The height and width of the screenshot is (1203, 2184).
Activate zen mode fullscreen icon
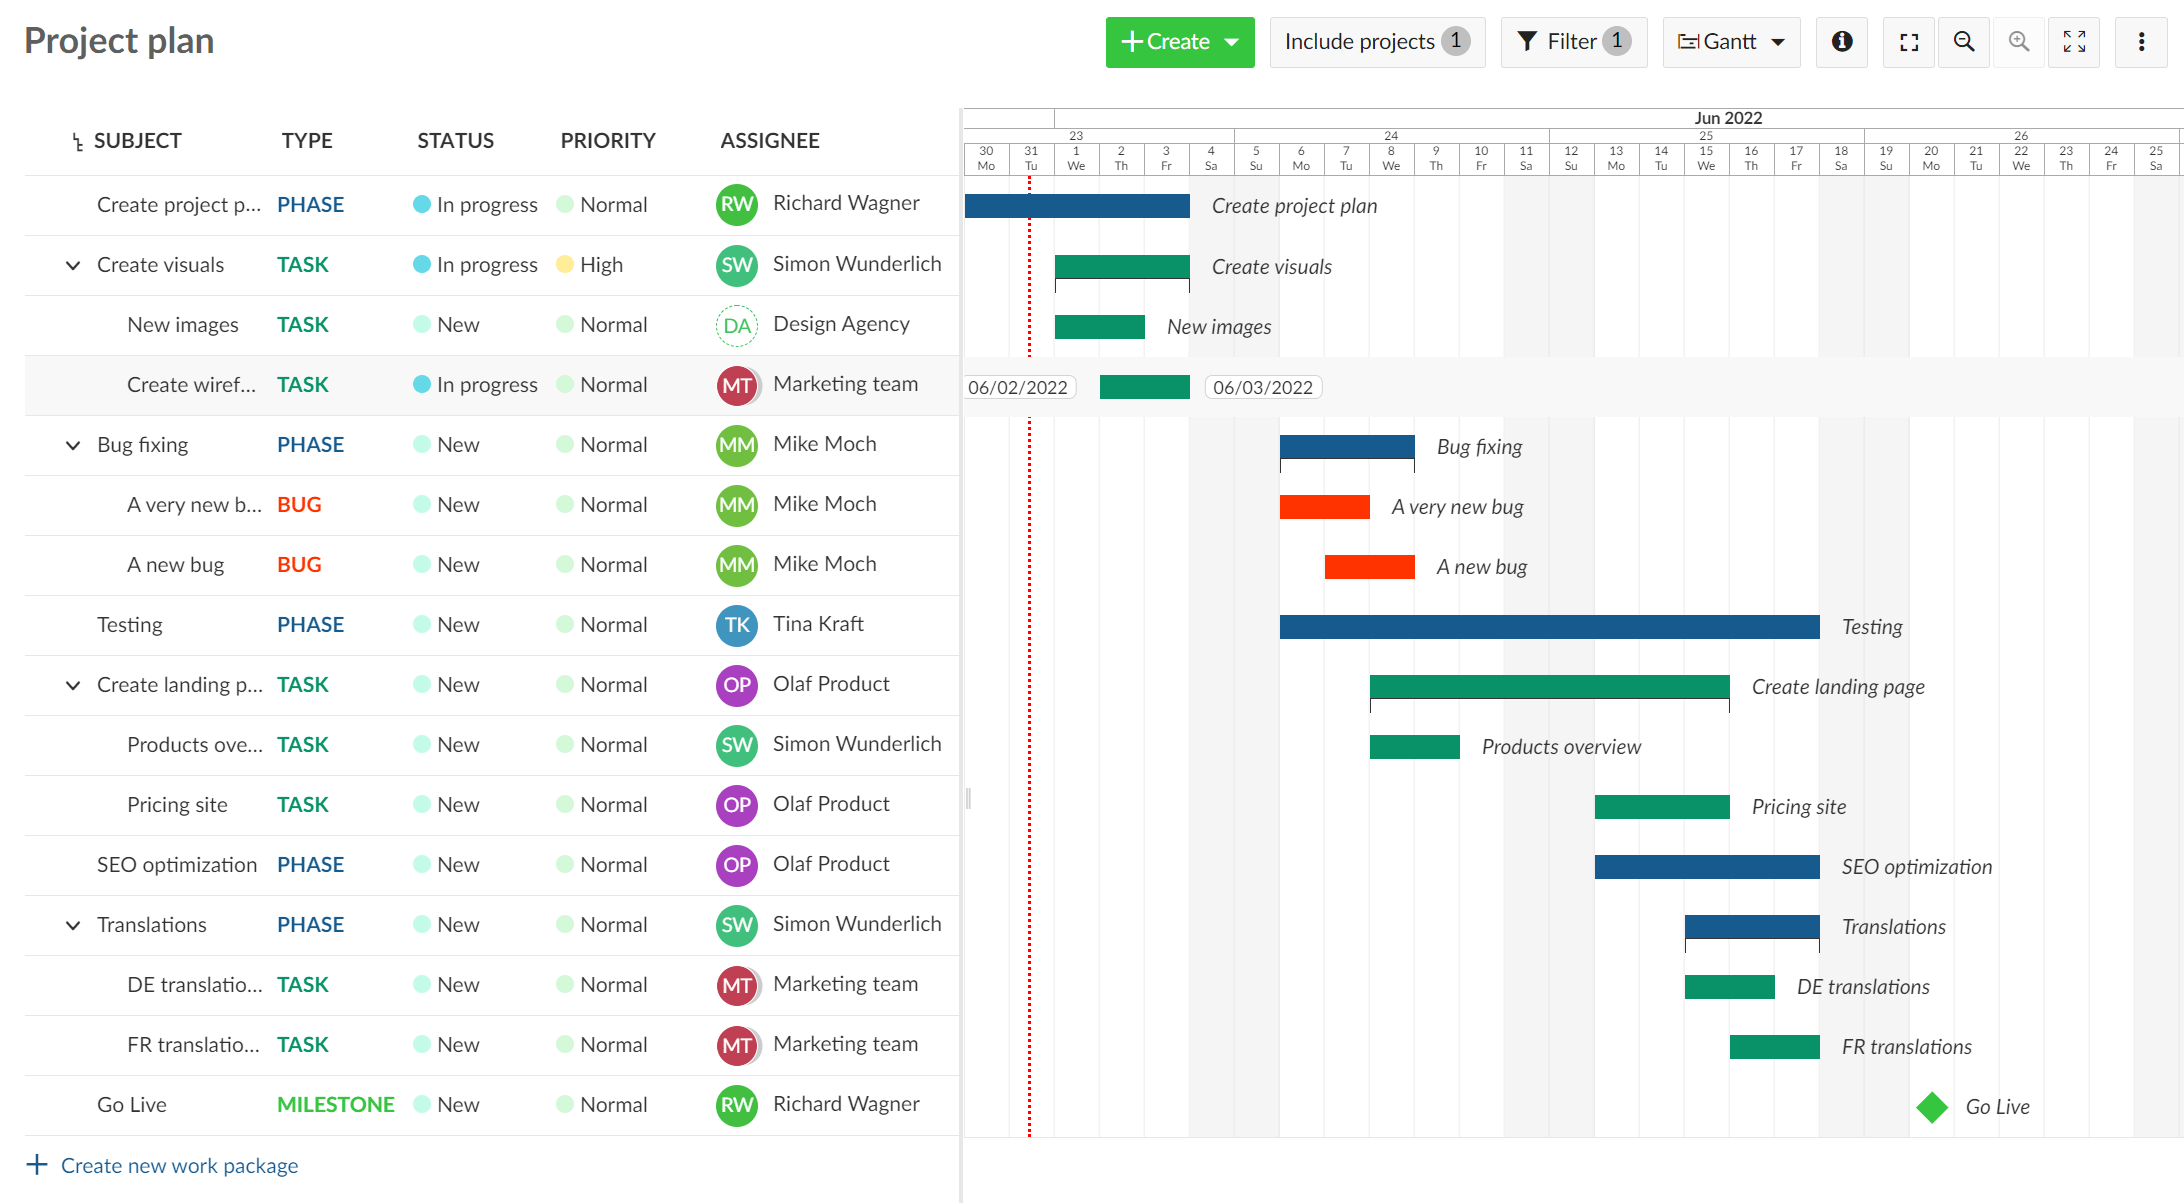coord(1909,42)
